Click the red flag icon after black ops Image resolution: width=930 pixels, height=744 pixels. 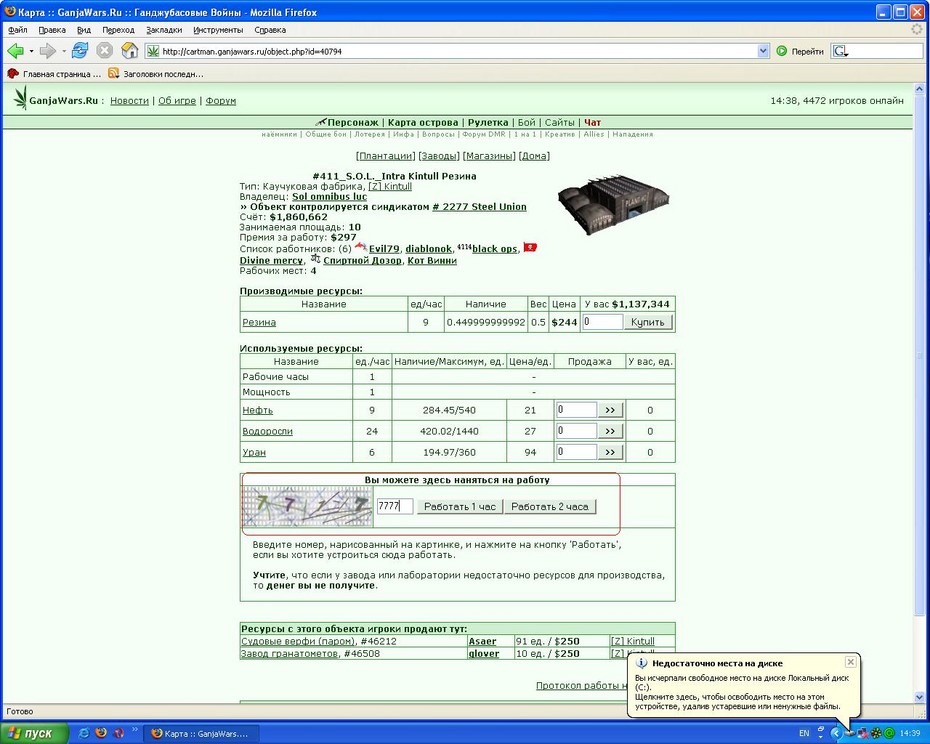(x=530, y=247)
